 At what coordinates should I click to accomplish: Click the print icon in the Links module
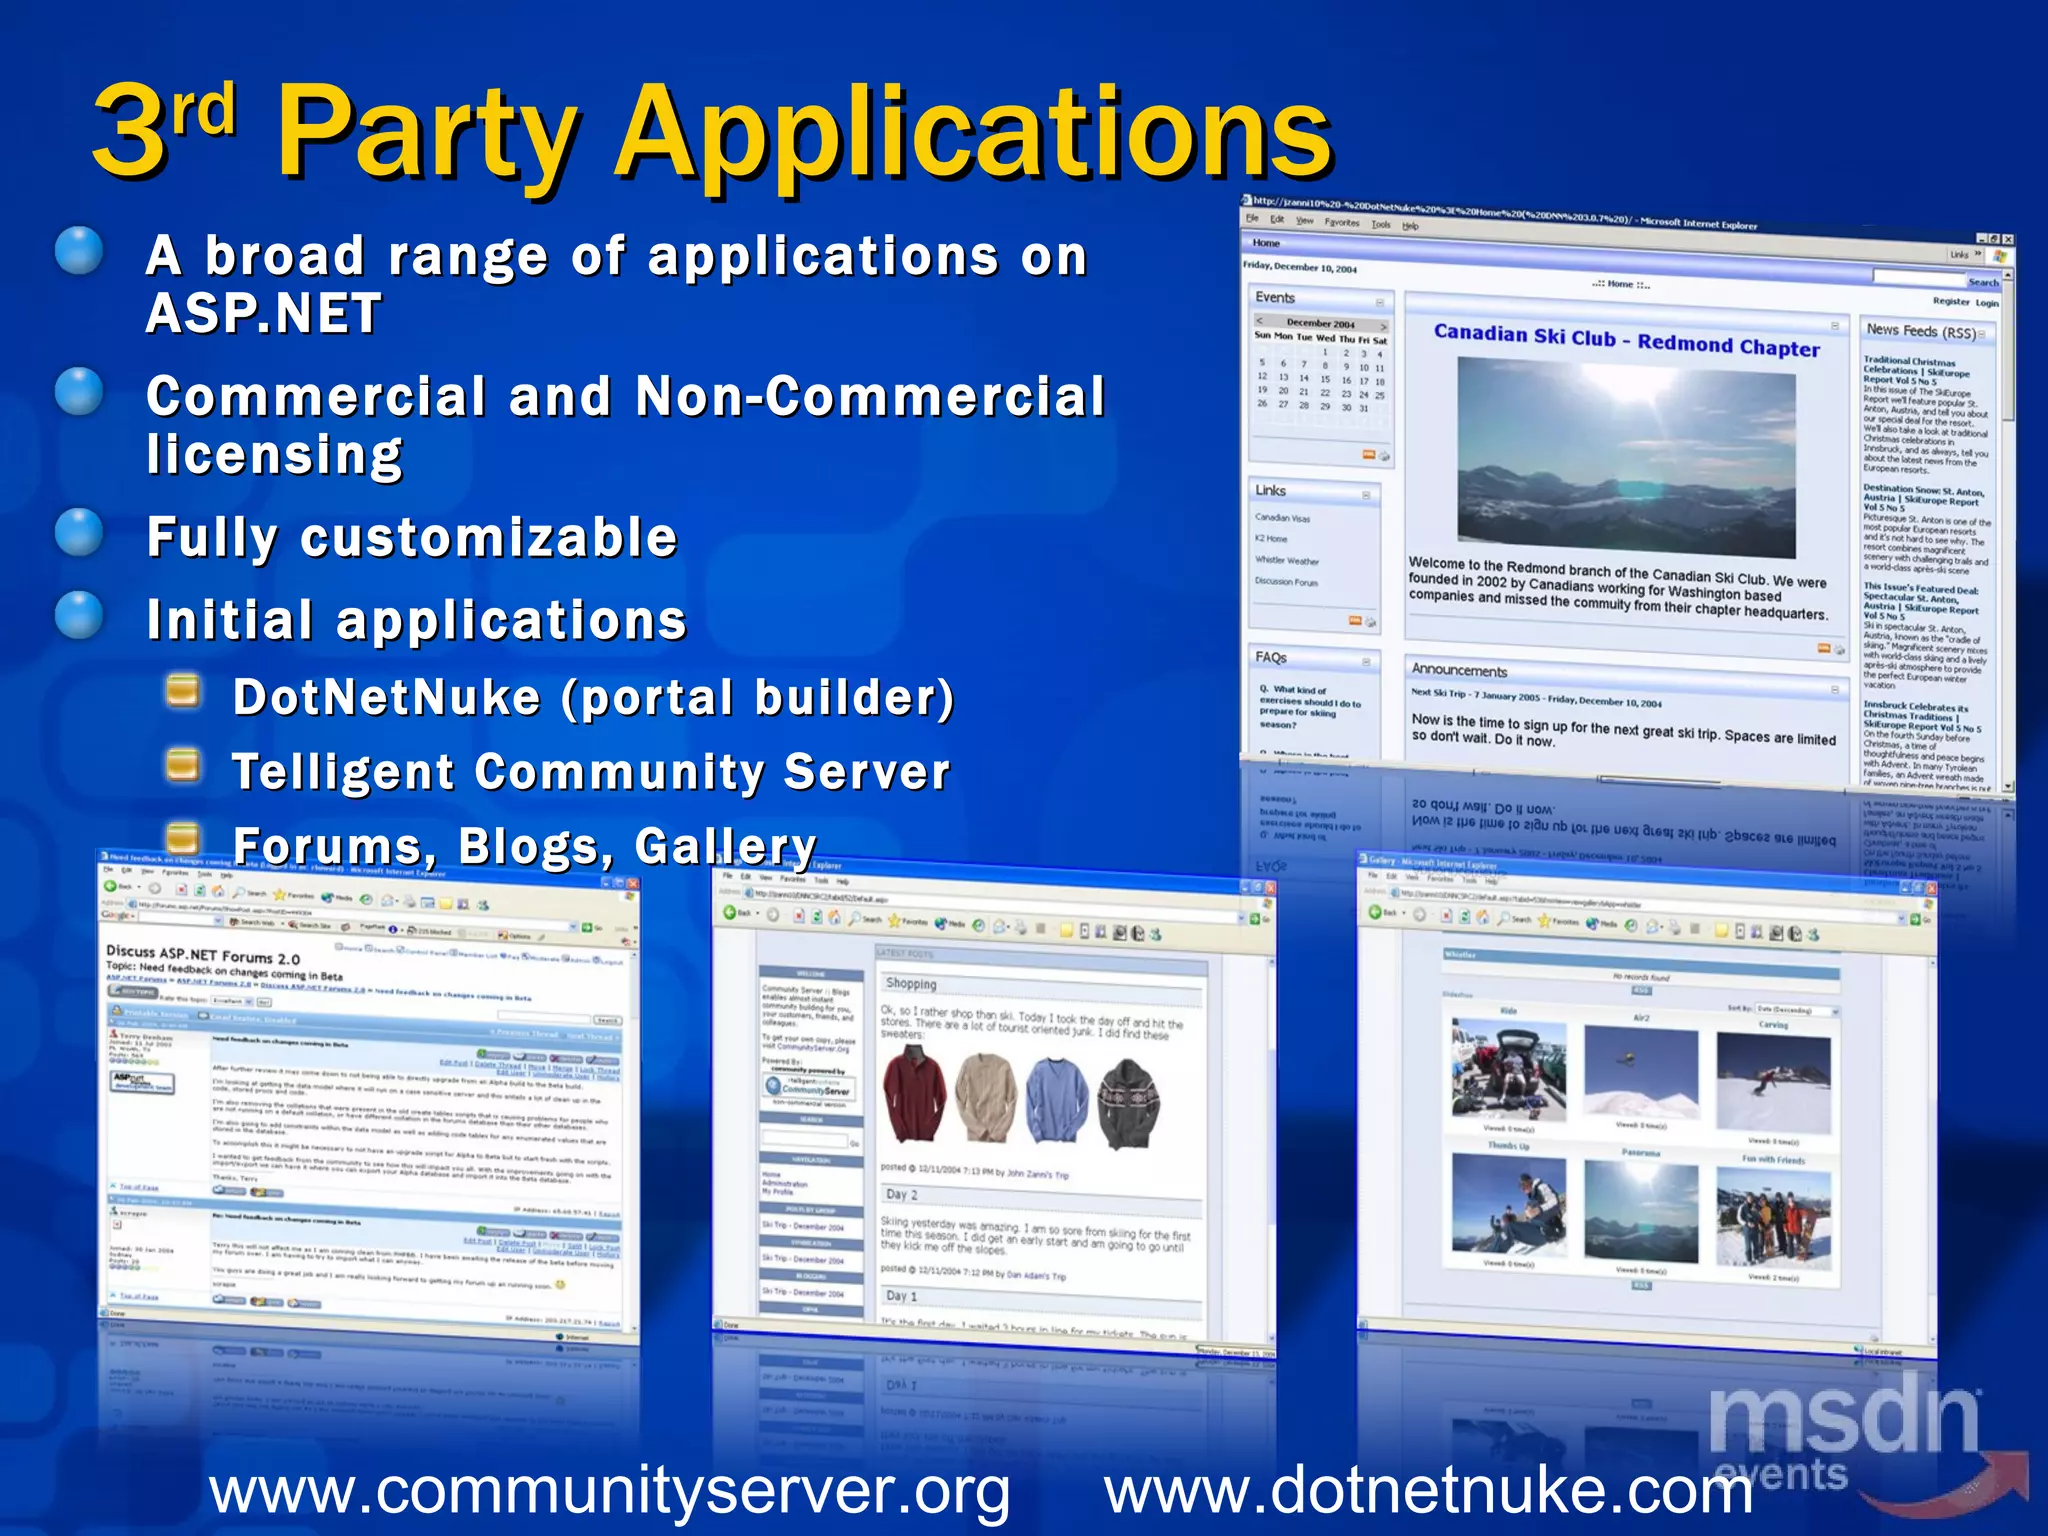click(x=1371, y=622)
